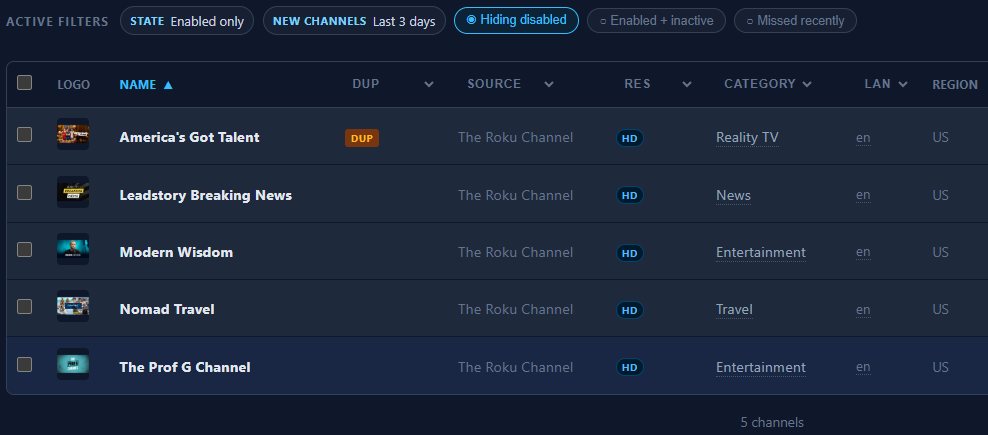Viewport: 988px width, 435px height.
Task: Edit the Entertainment category for Modern Wisdom
Action: (761, 253)
